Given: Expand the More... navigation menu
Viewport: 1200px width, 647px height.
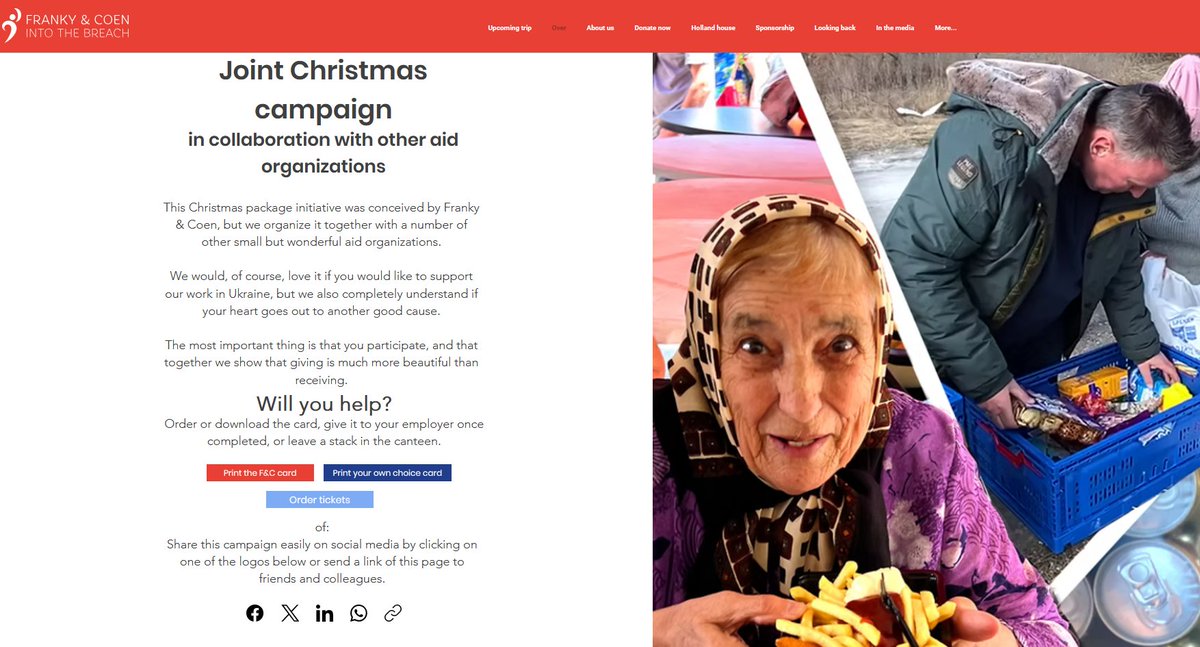Looking at the screenshot, I should click(945, 28).
